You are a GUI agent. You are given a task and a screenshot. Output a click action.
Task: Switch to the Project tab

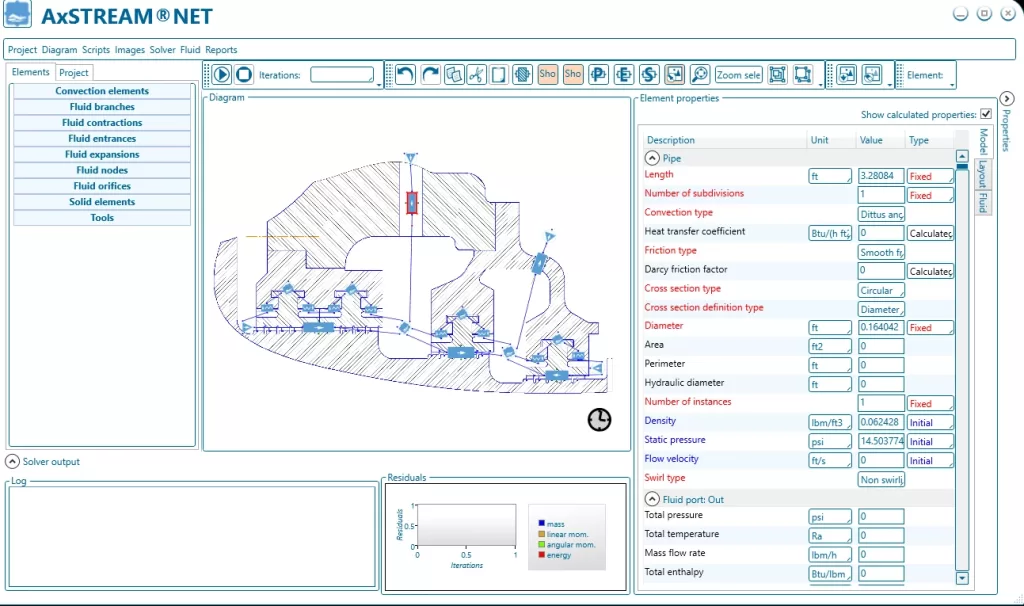click(x=74, y=72)
